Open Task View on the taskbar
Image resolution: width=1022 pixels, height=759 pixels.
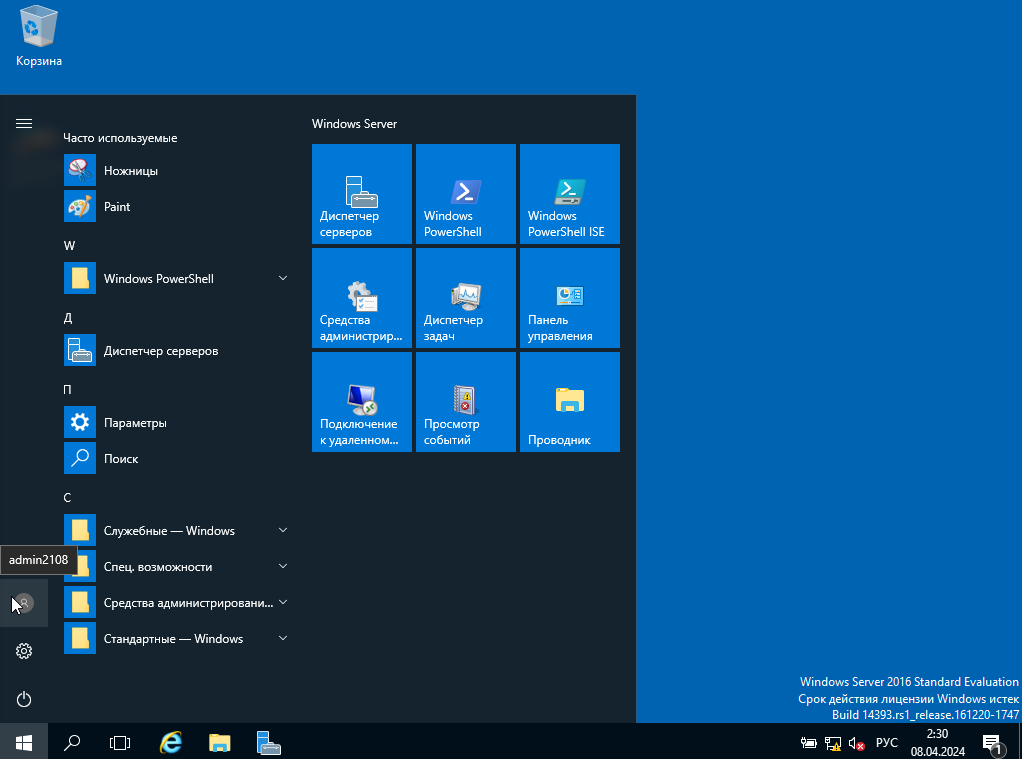coord(120,742)
